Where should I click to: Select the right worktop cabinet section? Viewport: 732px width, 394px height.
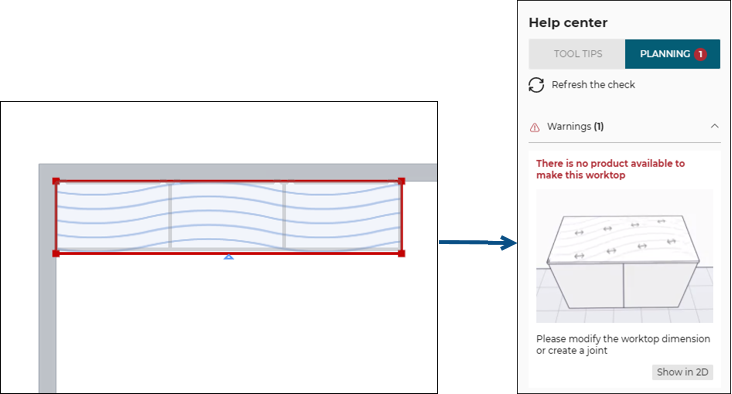tap(343, 216)
